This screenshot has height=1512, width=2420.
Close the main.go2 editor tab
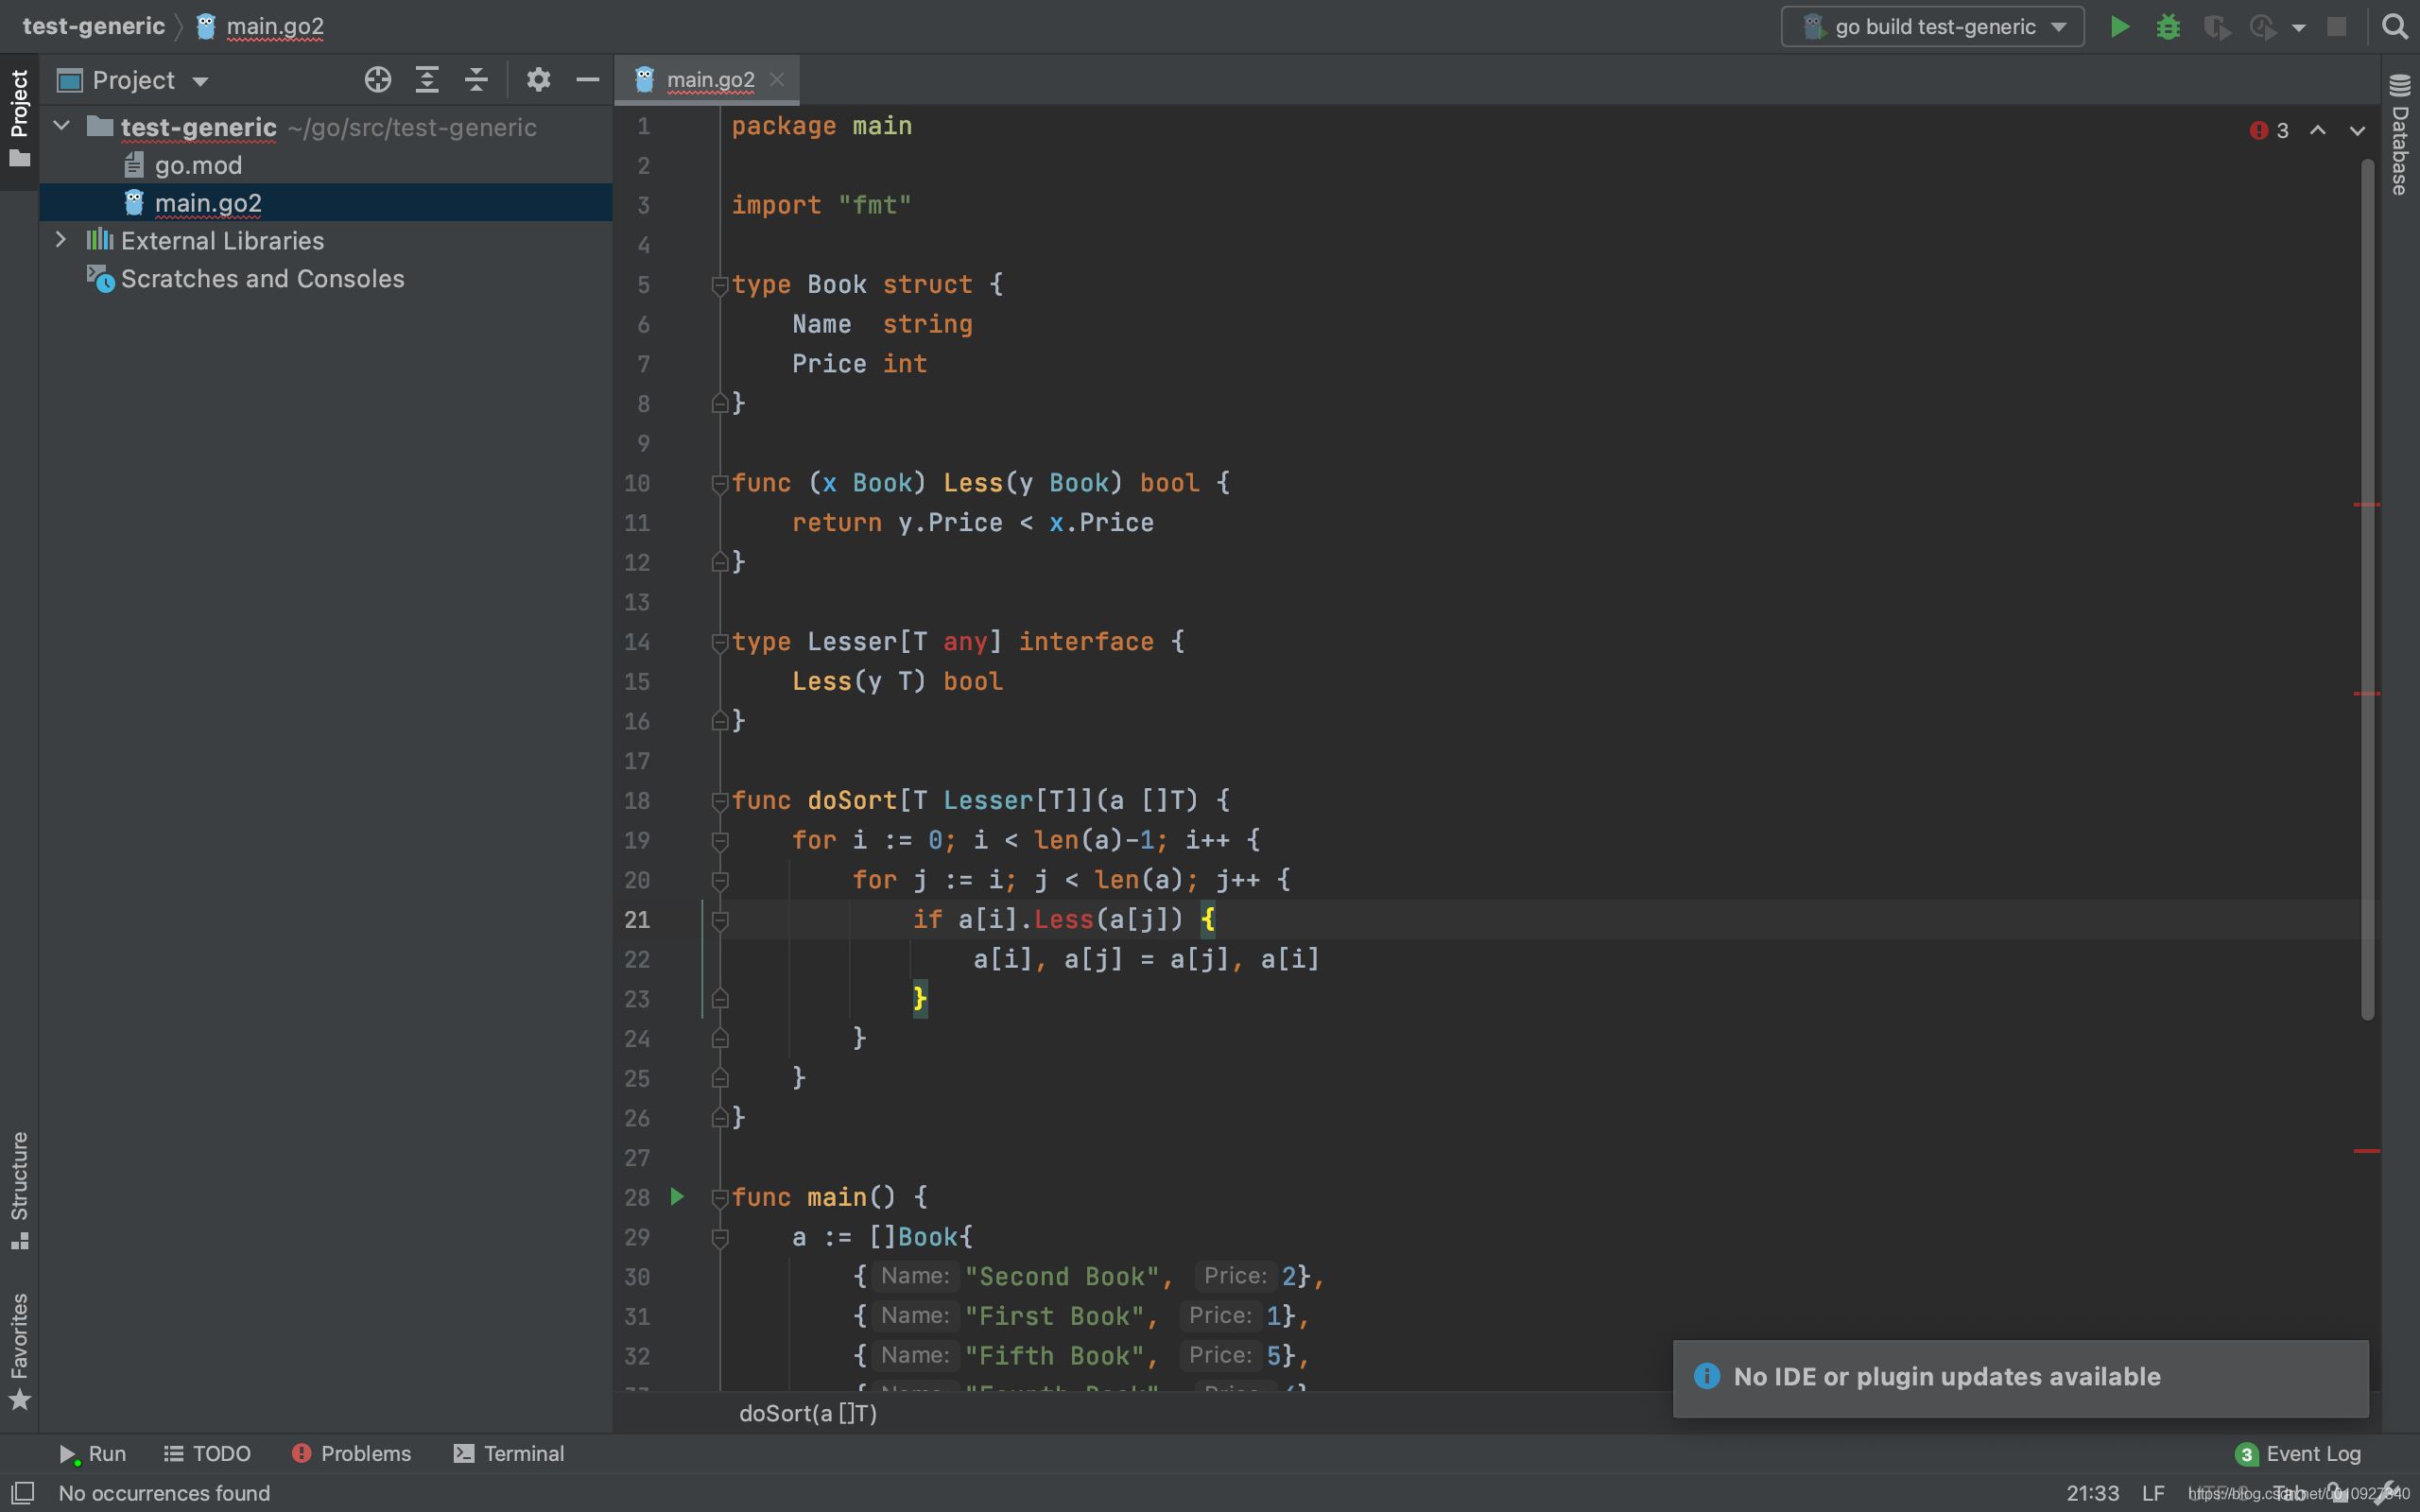(777, 79)
